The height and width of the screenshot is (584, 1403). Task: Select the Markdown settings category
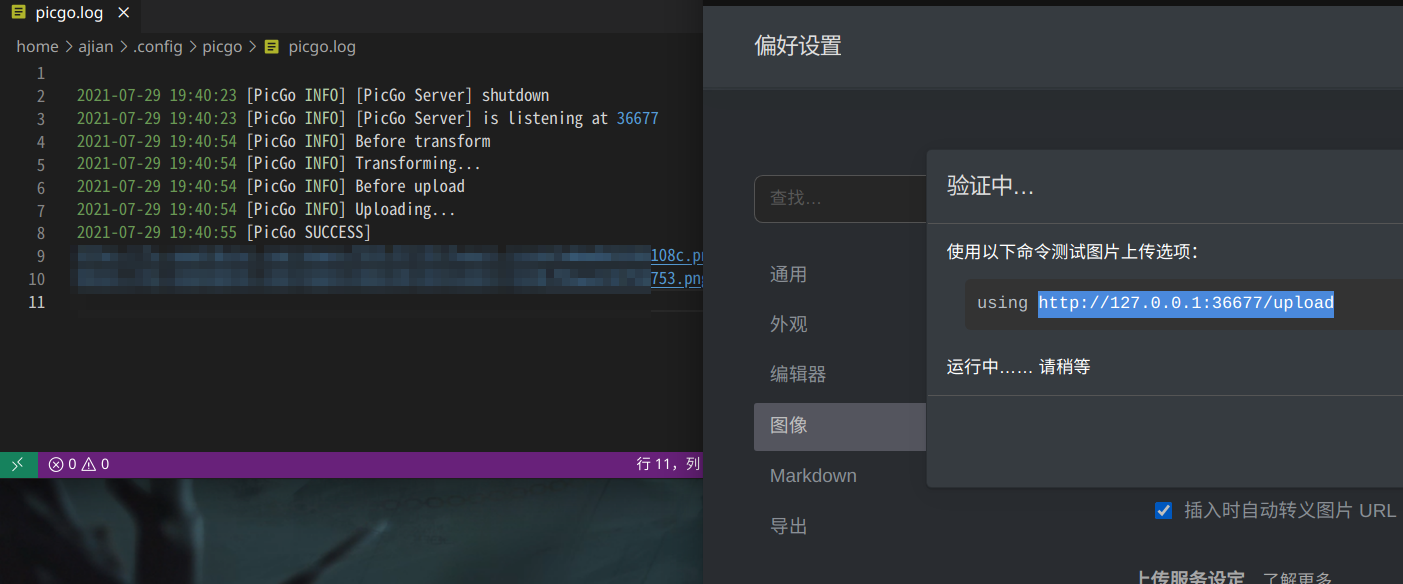tap(813, 475)
